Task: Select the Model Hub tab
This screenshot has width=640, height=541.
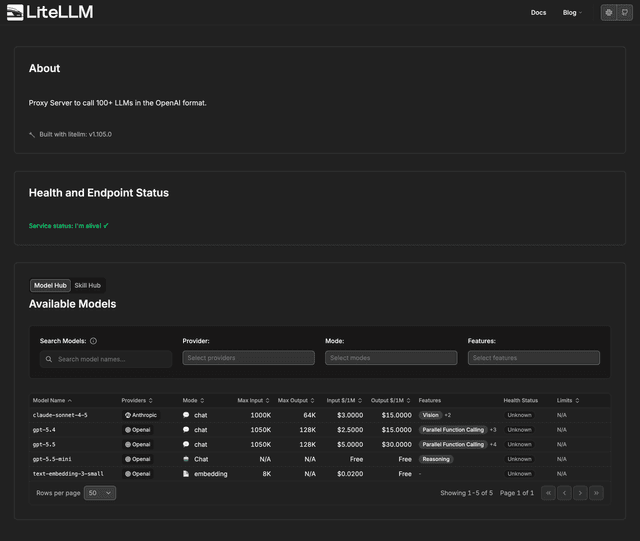Action: click(x=50, y=285)
